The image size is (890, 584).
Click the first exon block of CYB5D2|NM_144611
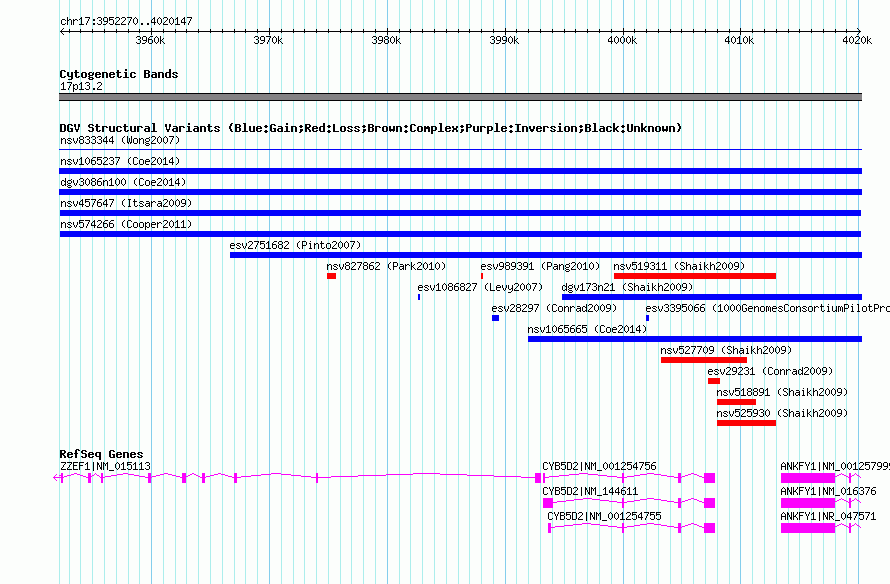tap(548, 503)
